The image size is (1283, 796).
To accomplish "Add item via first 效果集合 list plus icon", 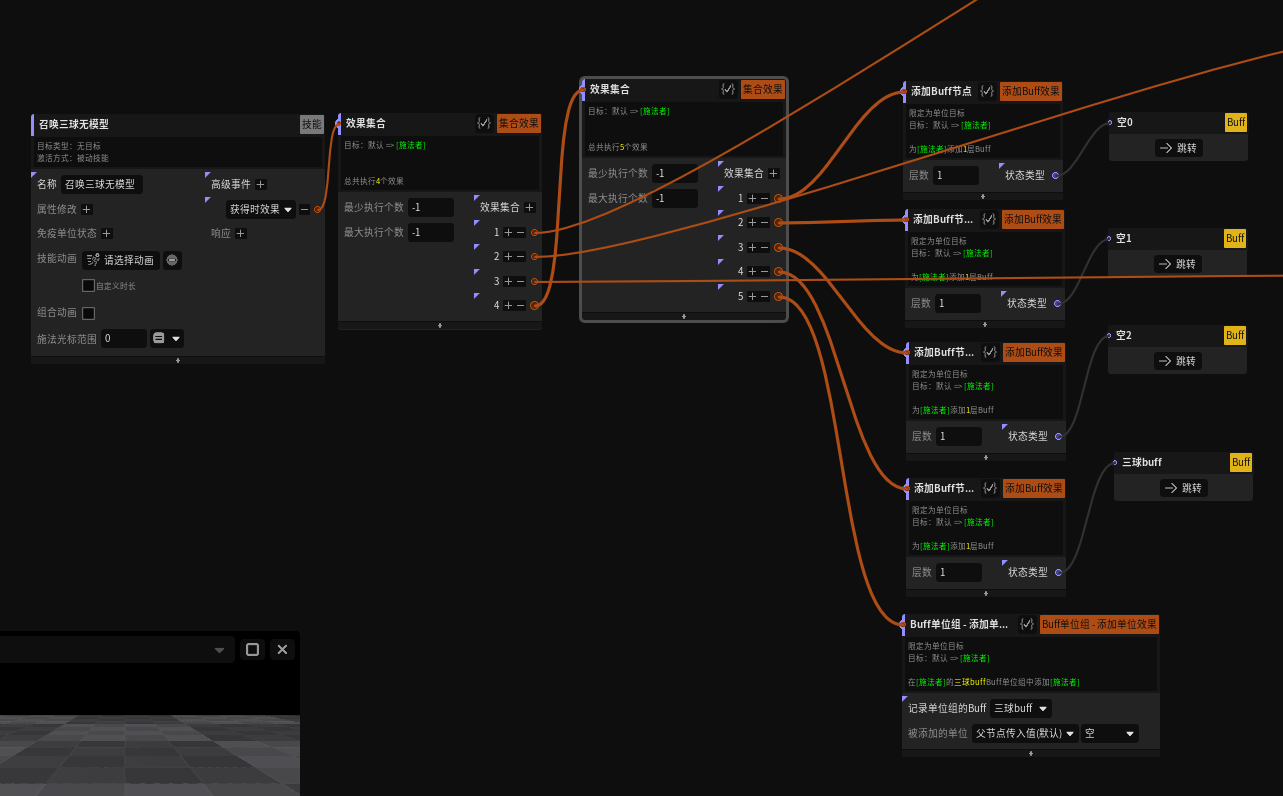I will (529, 207).
